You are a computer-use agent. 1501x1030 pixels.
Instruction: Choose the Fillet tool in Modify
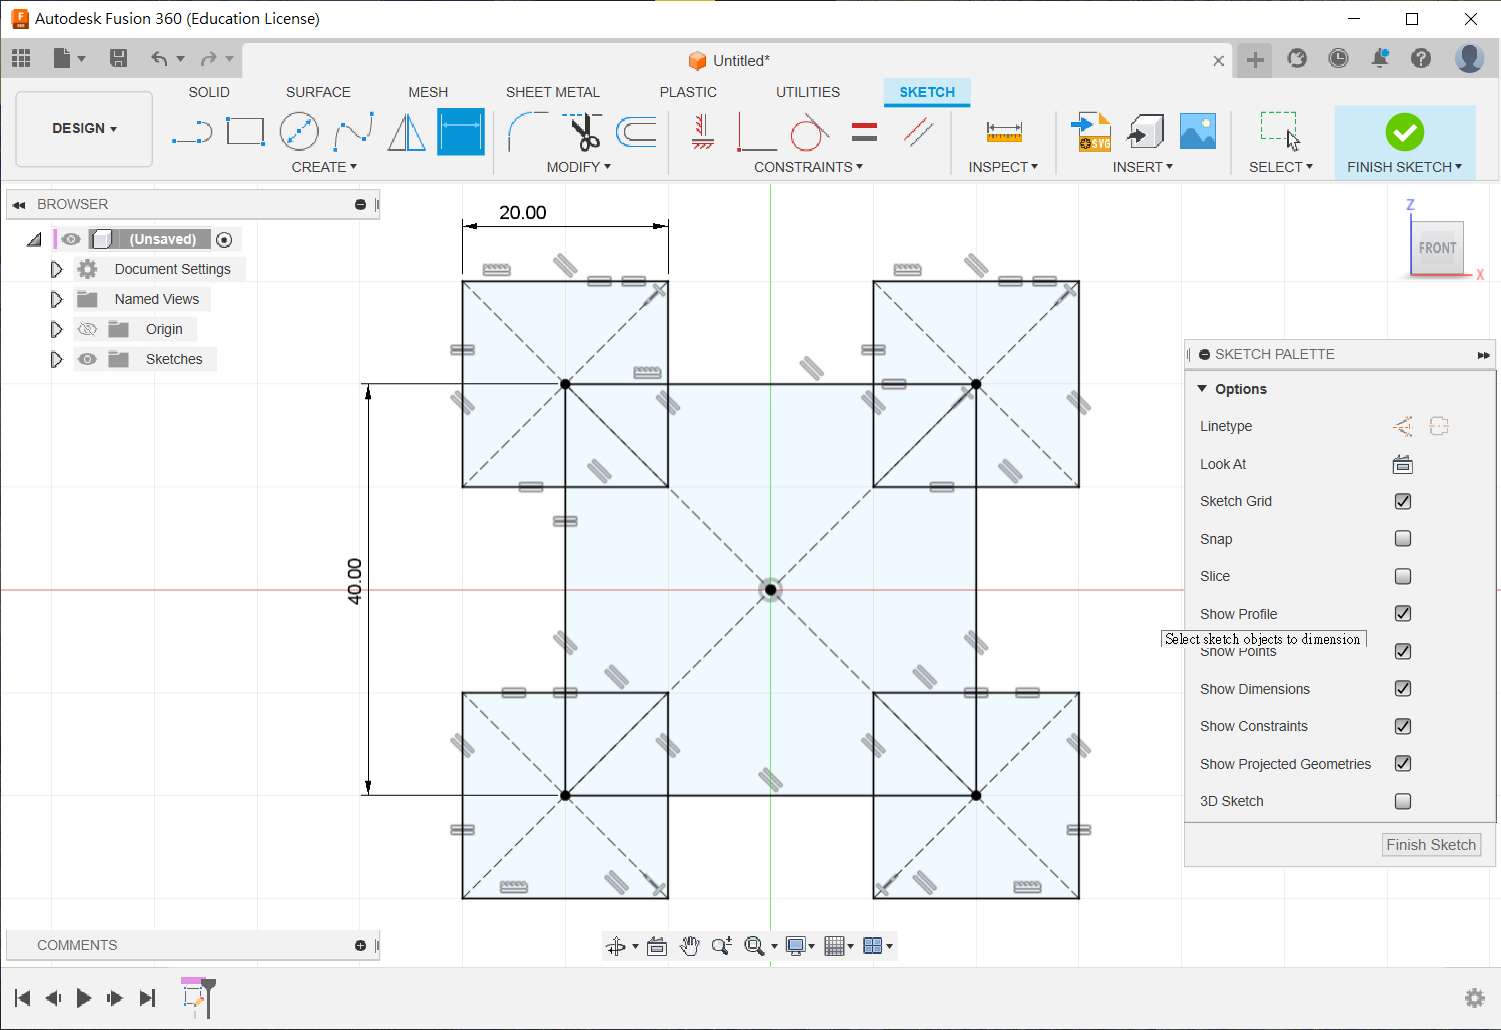tap(527, 132)
